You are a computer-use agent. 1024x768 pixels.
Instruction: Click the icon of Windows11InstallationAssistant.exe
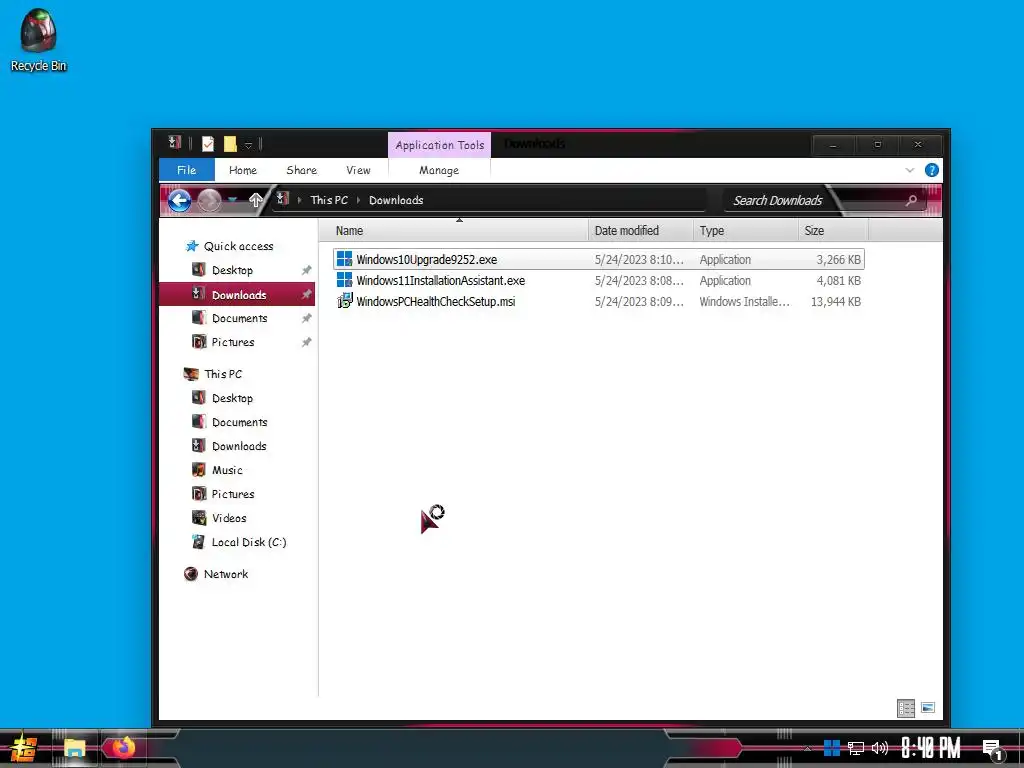[x=344, y=280]
